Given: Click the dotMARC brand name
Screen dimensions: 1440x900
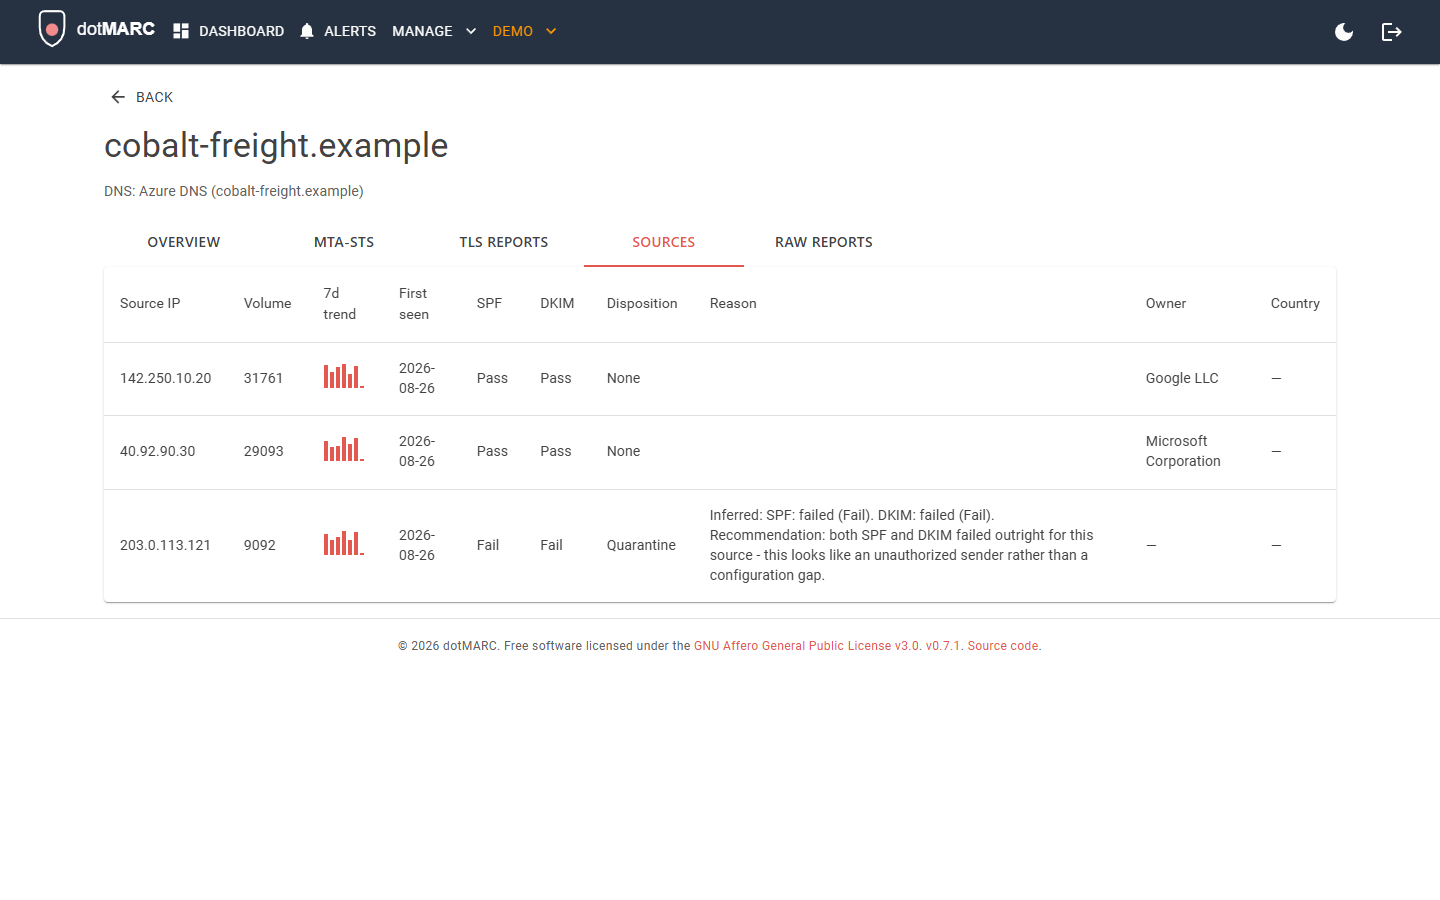Looking at the screenshot, I should [116, 29].
